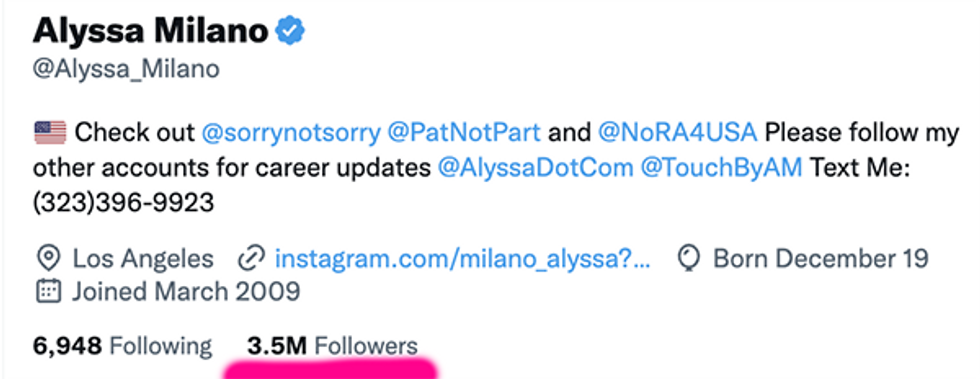Click the chain link icon
The image size is (980, 379).
point(251,258)
